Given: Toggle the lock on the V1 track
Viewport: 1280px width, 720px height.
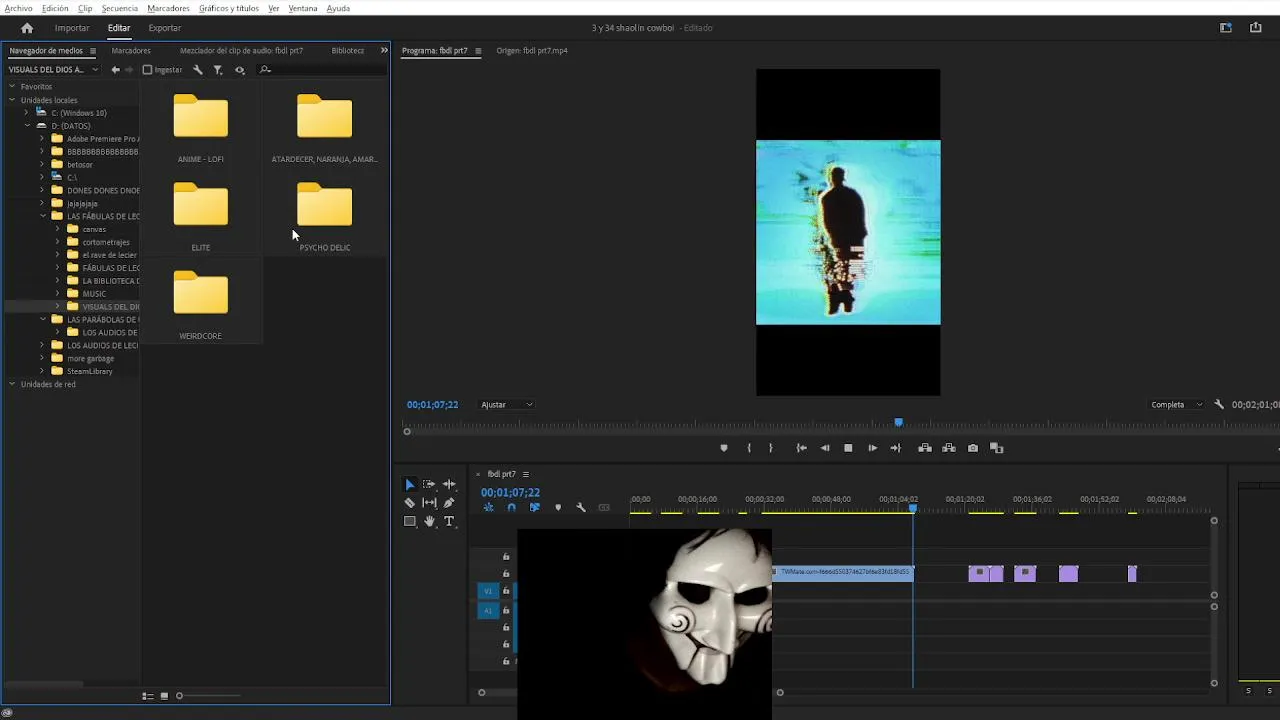Looking at the screenshot, I should point(506,591).
